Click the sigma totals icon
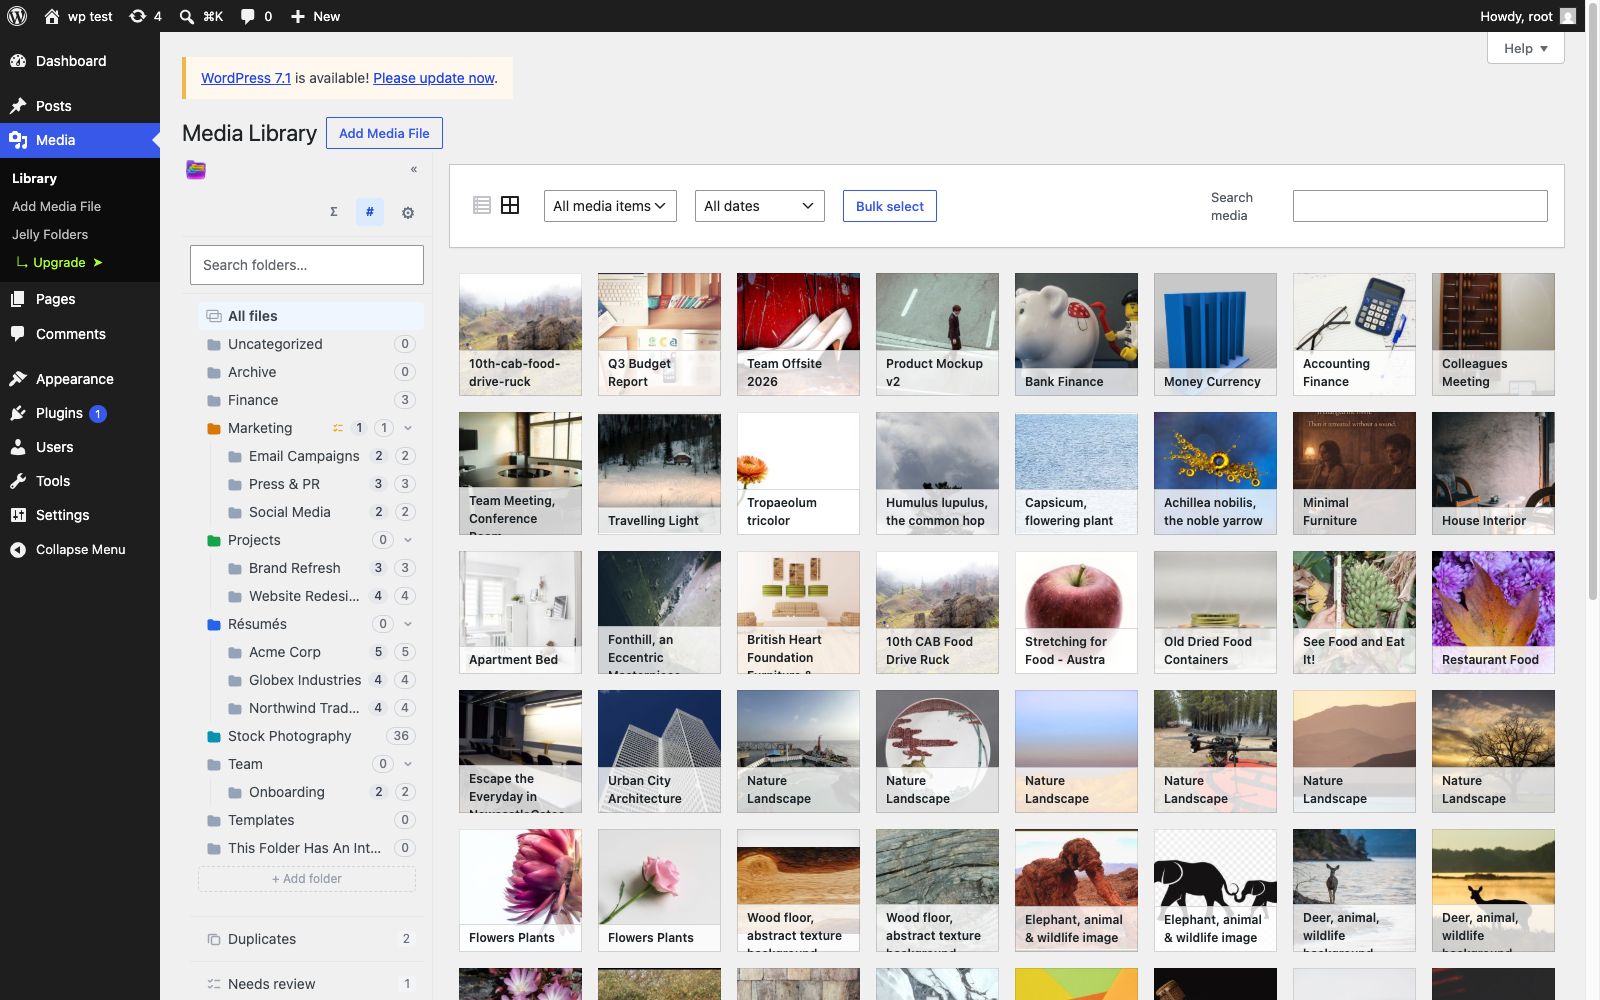The image size is (1600, 1000). (334, 212)
